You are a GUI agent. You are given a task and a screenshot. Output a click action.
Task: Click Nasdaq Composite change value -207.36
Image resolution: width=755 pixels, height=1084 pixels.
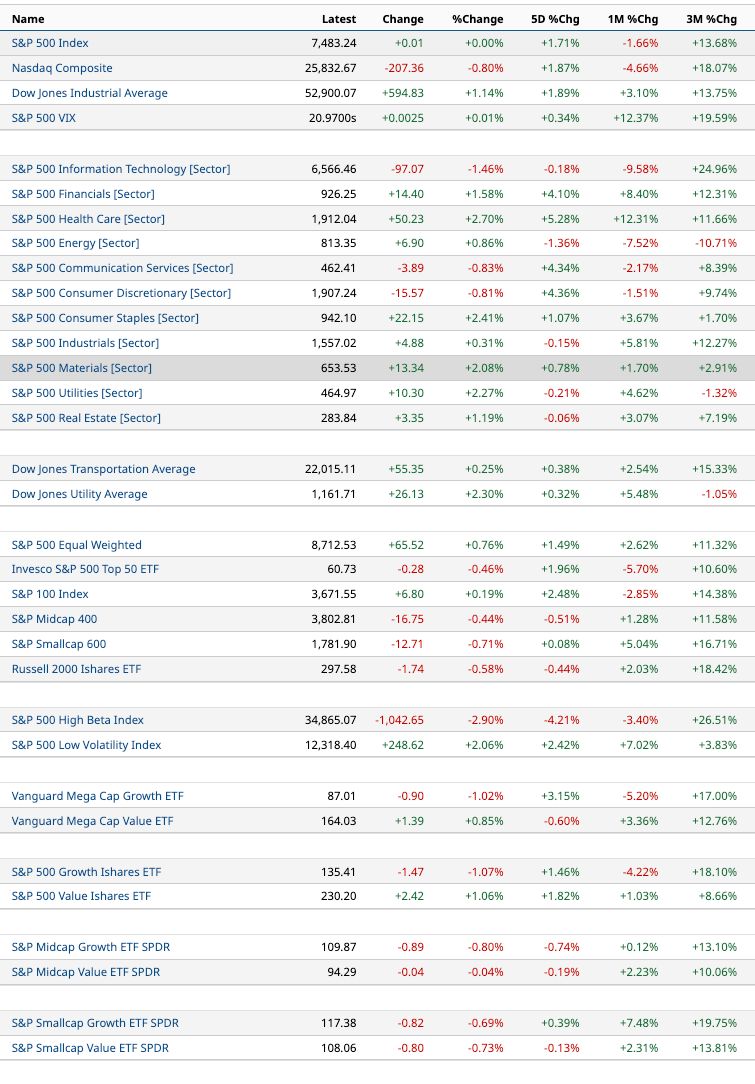(x=404, y=68)
